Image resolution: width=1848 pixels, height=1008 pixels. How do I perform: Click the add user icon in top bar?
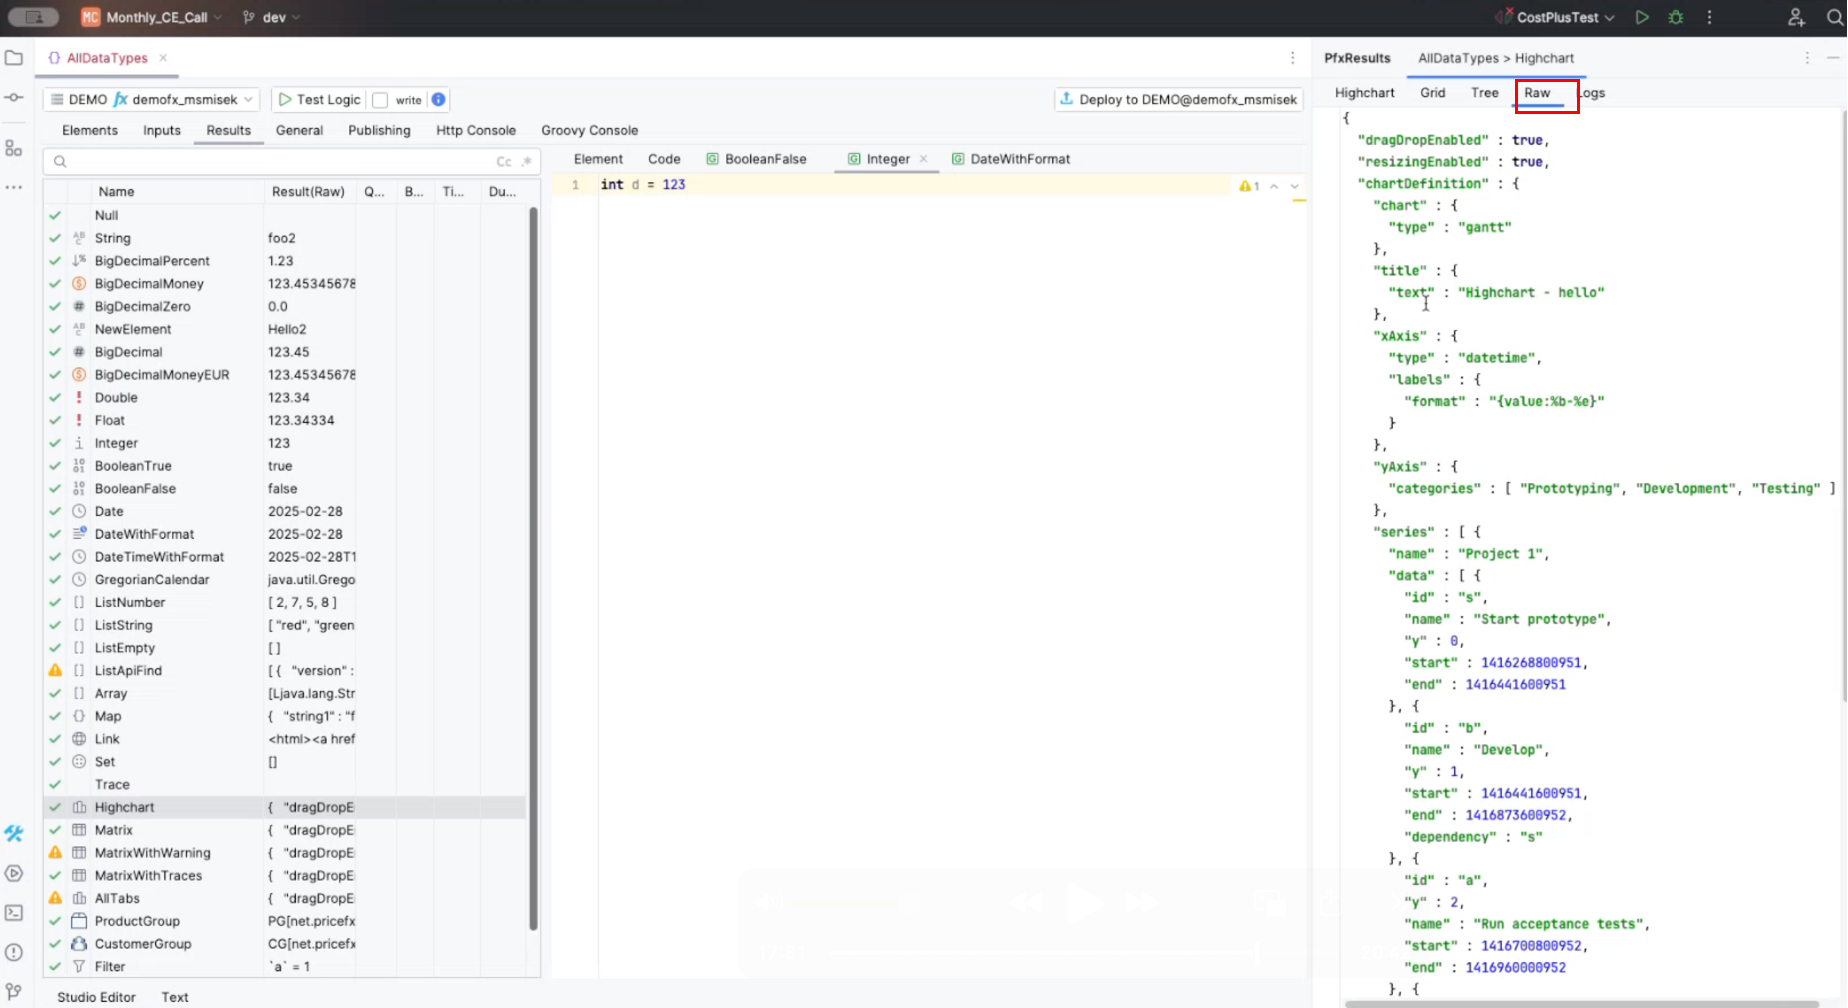point(1796,17)
